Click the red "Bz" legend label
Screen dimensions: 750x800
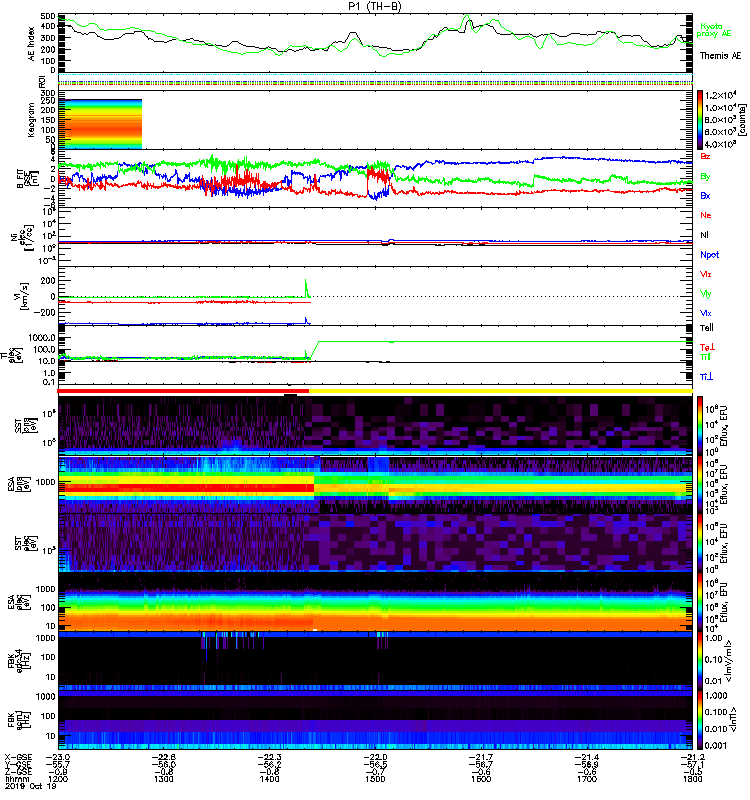pos(705,156)
